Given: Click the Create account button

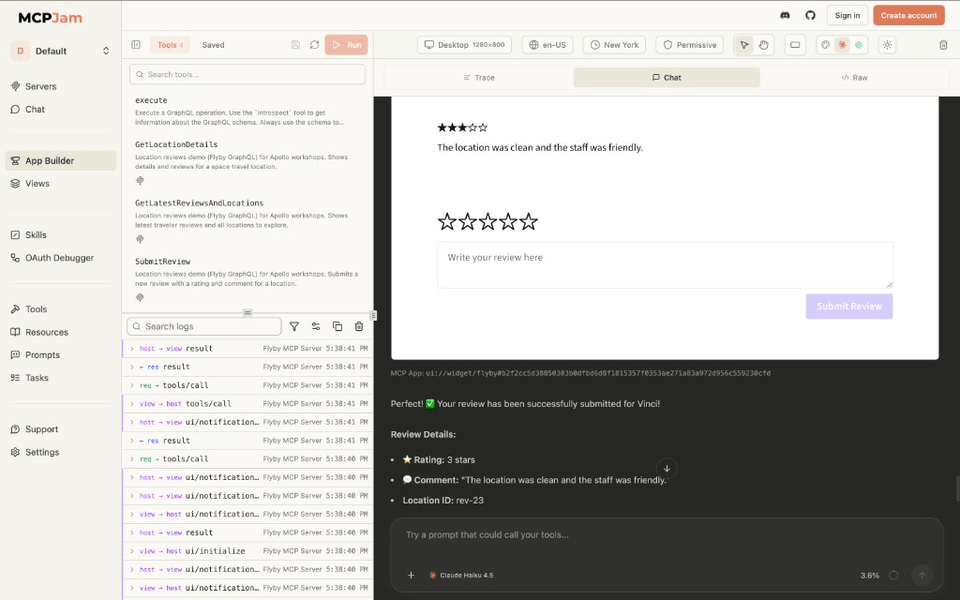Looking at the screenshot, I should tap(907, 15).
